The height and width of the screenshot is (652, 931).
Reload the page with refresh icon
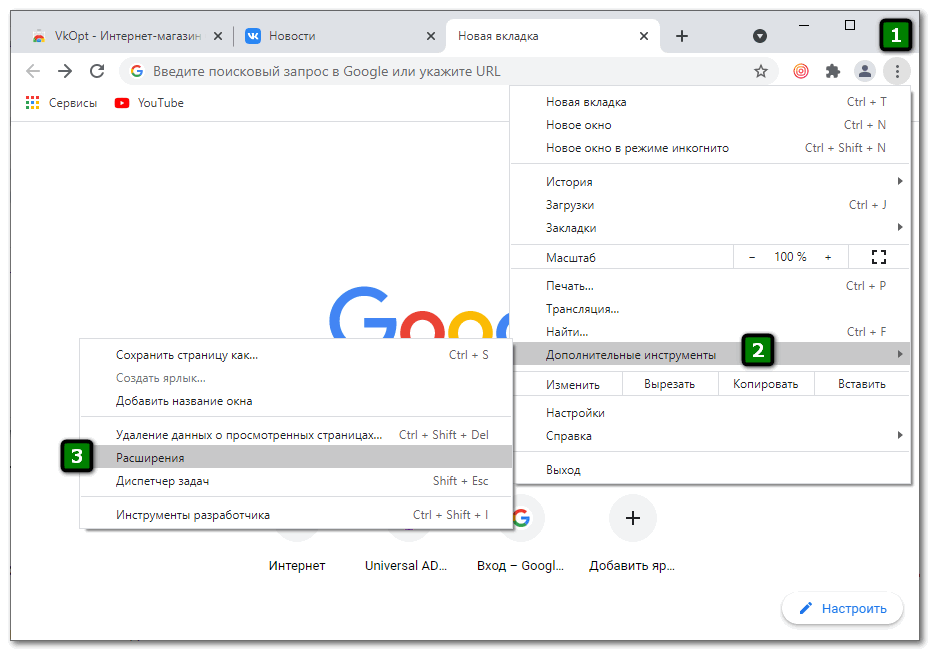tap(97, 71)
